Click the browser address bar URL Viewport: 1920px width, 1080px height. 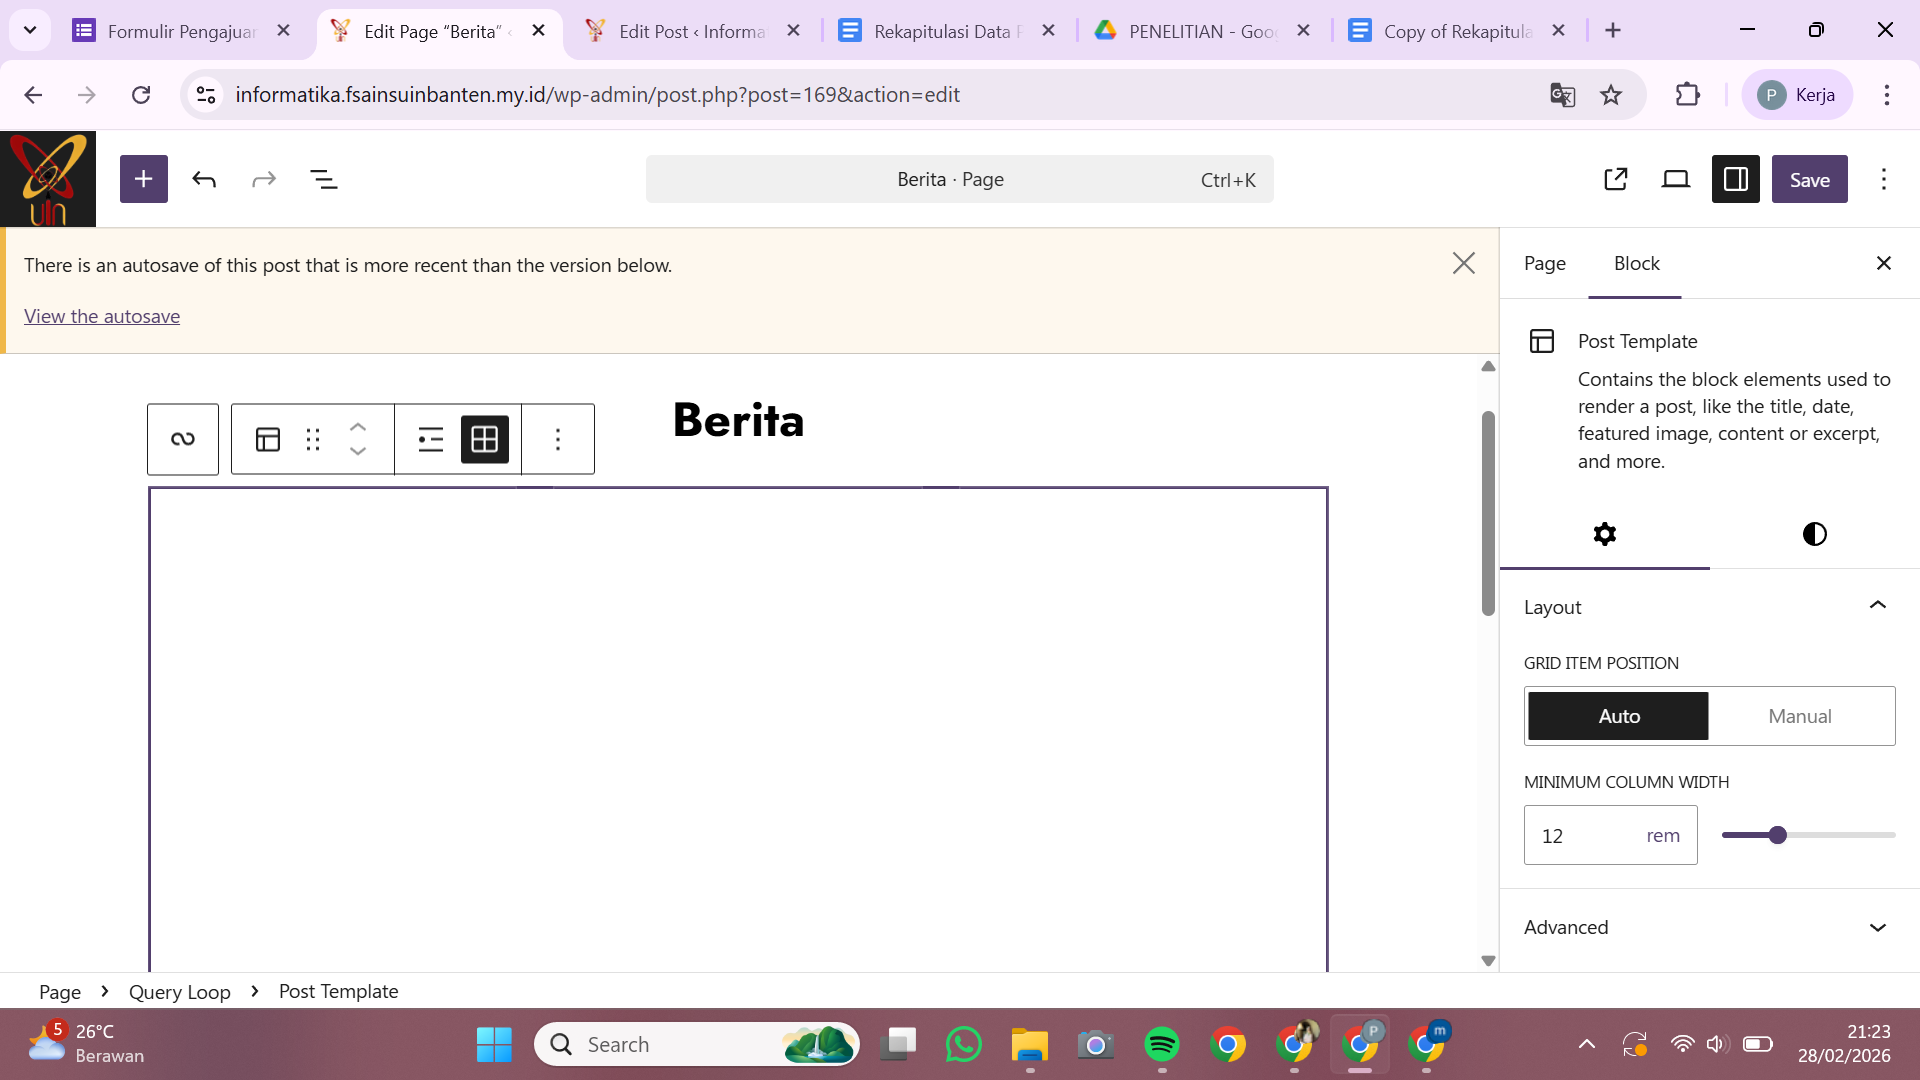point(597,95)
